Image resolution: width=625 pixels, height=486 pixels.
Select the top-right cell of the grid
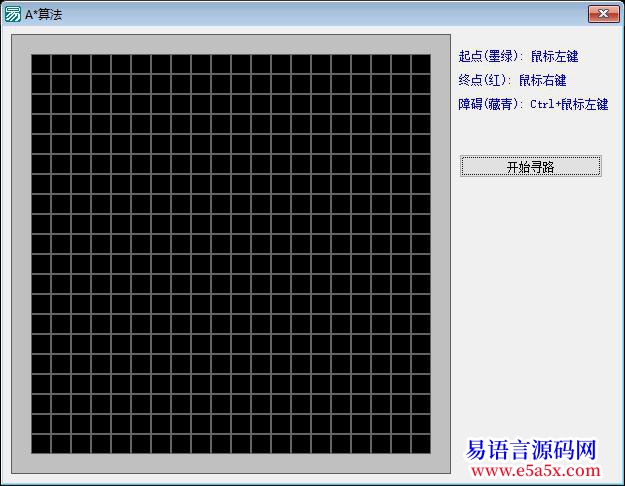[421, 64]
